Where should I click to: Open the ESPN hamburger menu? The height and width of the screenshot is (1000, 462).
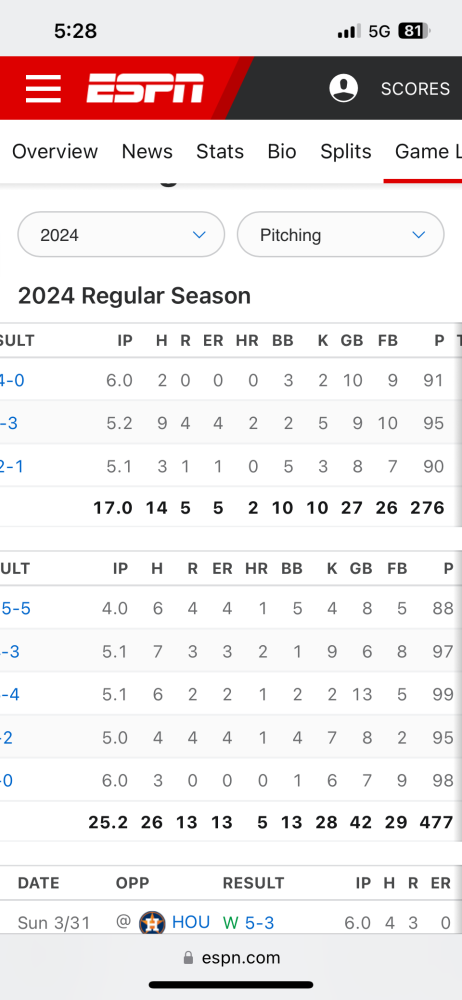[43, 88]
